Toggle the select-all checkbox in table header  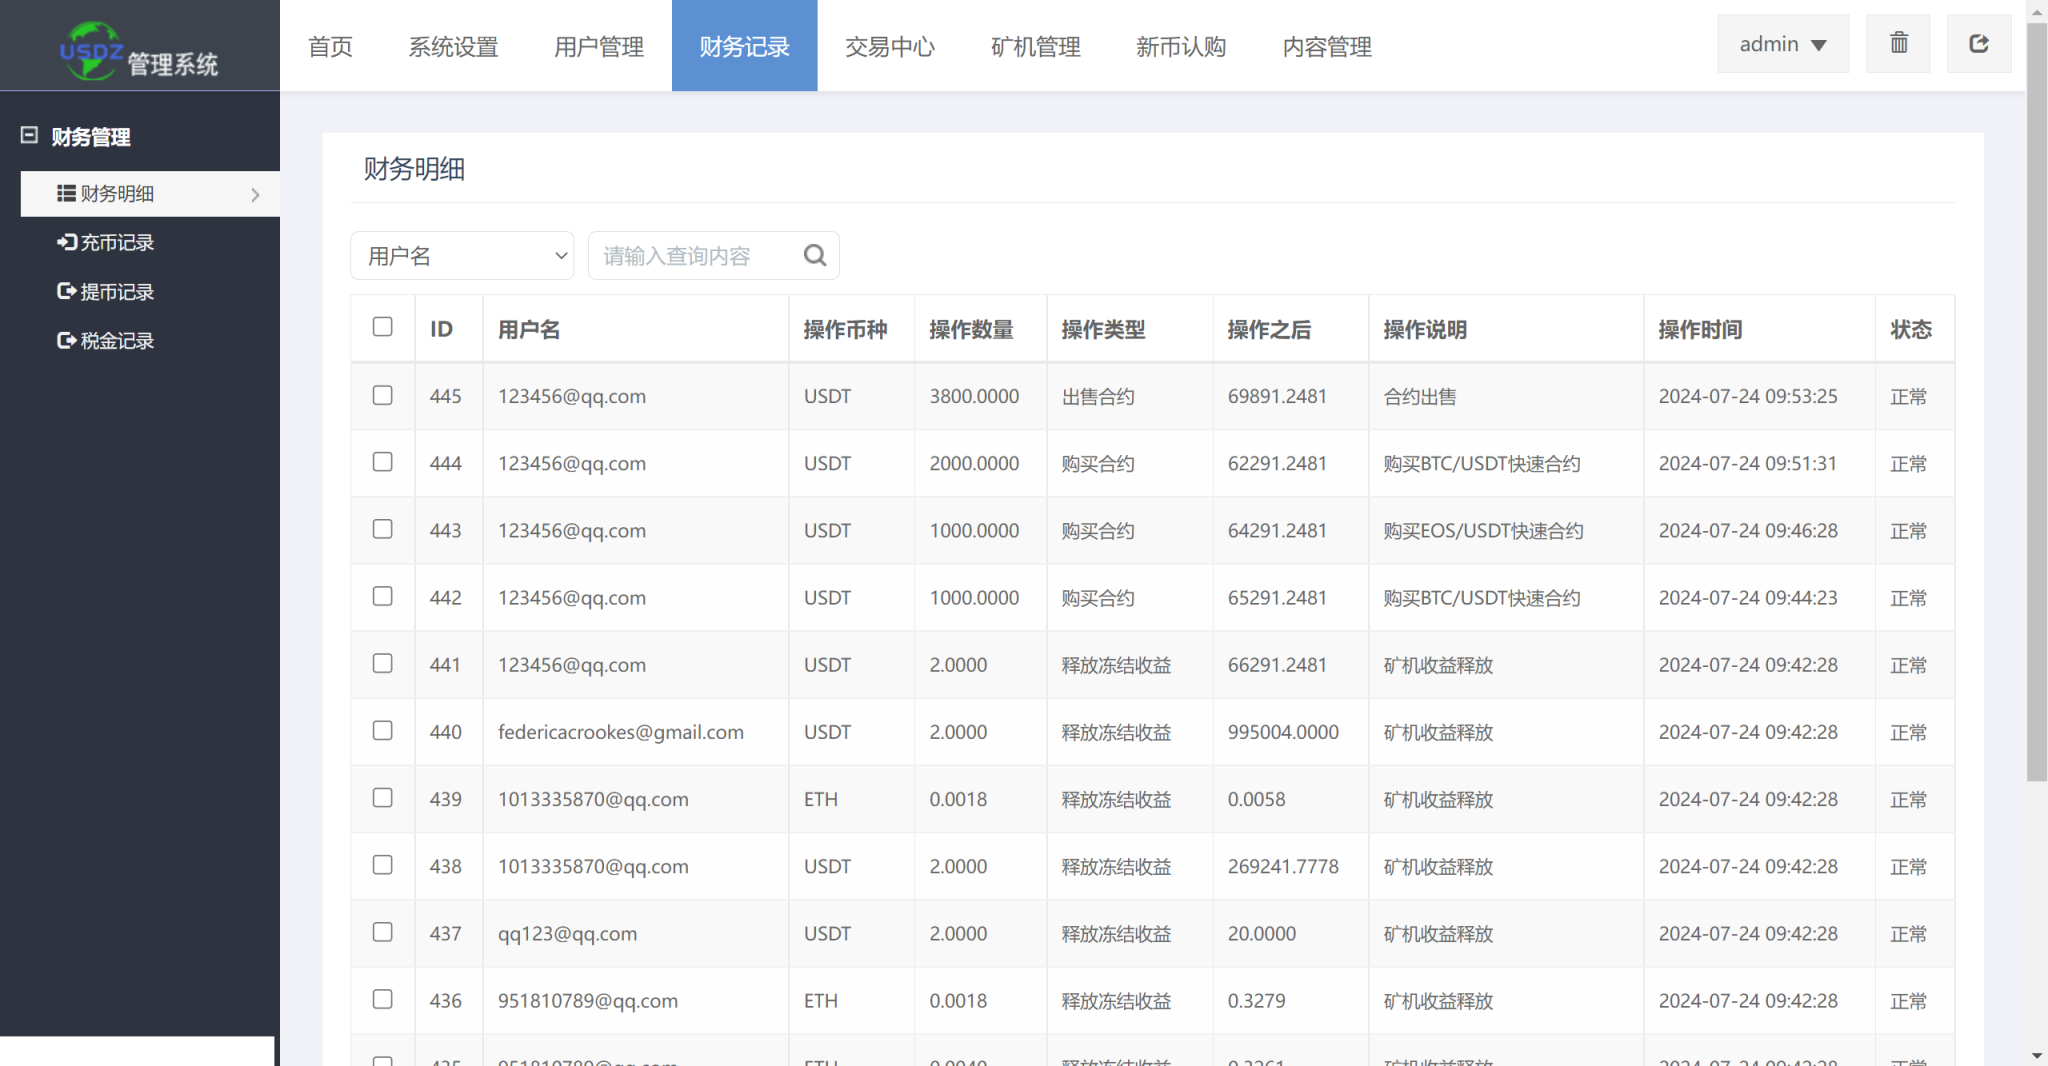coord(383,327)
